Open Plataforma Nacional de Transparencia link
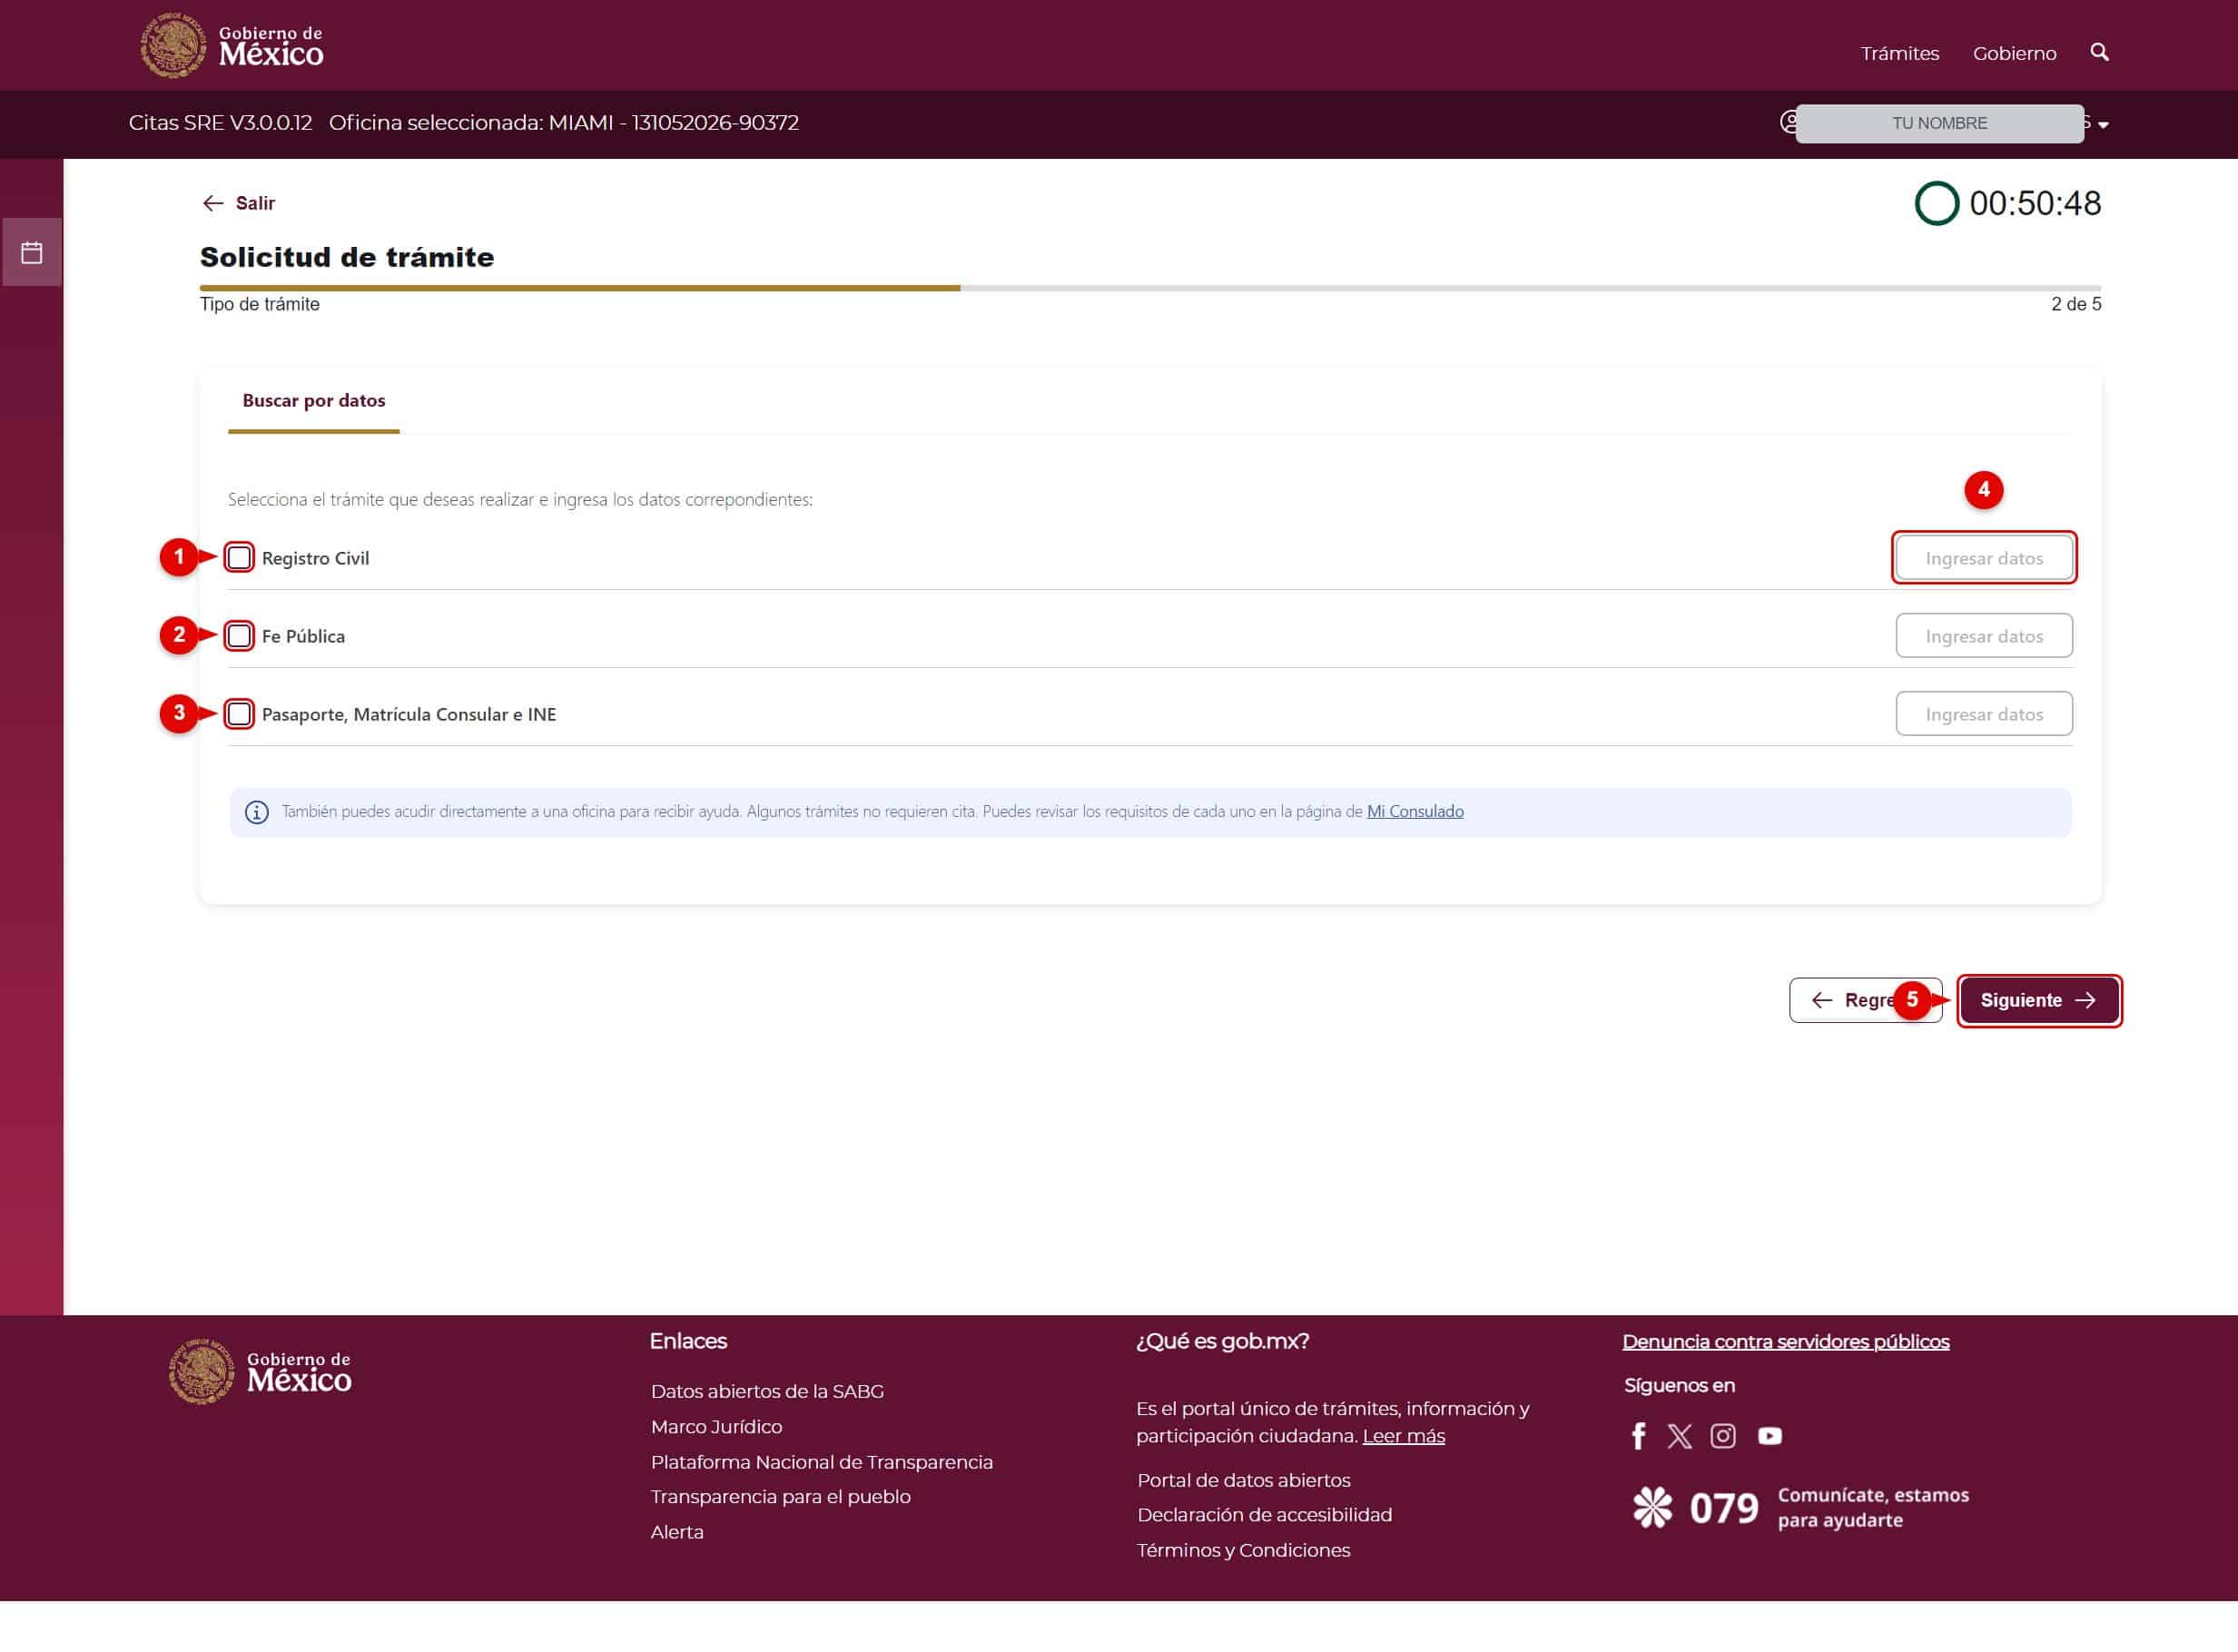Screen dimensions: 2238x1652 pyautogui.click(x=821, y=1462)
